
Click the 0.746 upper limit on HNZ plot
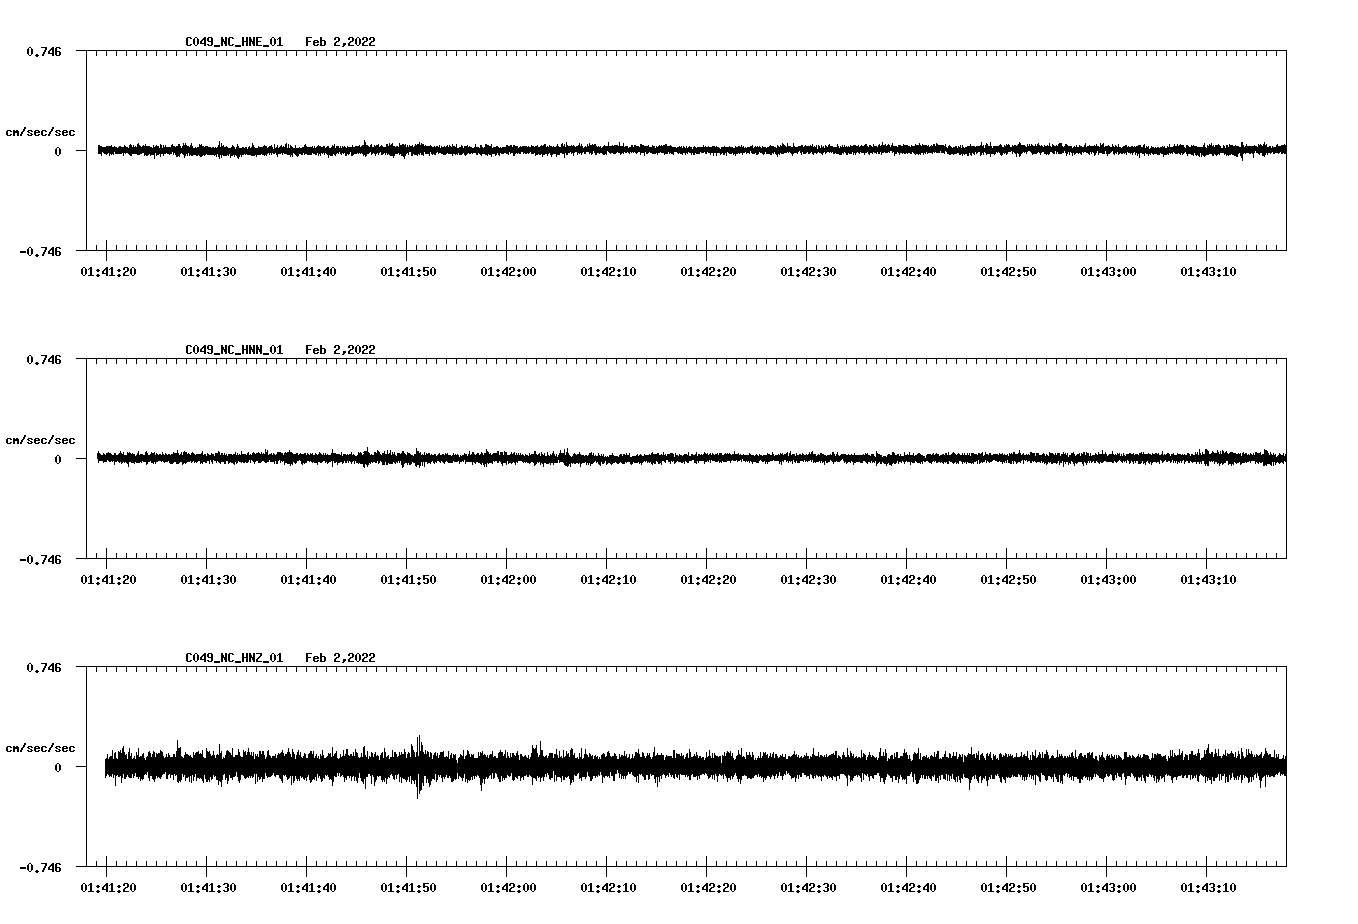[43, 667]
